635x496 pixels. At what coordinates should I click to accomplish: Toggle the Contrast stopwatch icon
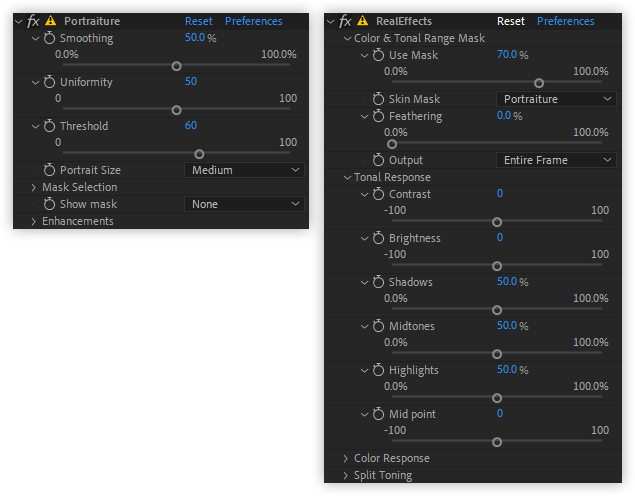tap(378, 194)
